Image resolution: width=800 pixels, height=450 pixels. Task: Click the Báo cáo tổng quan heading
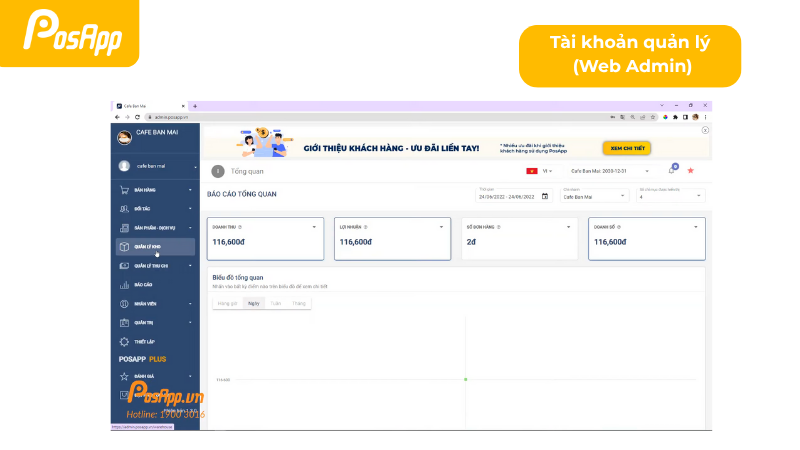pyautogui.click(x=242, y=194)
